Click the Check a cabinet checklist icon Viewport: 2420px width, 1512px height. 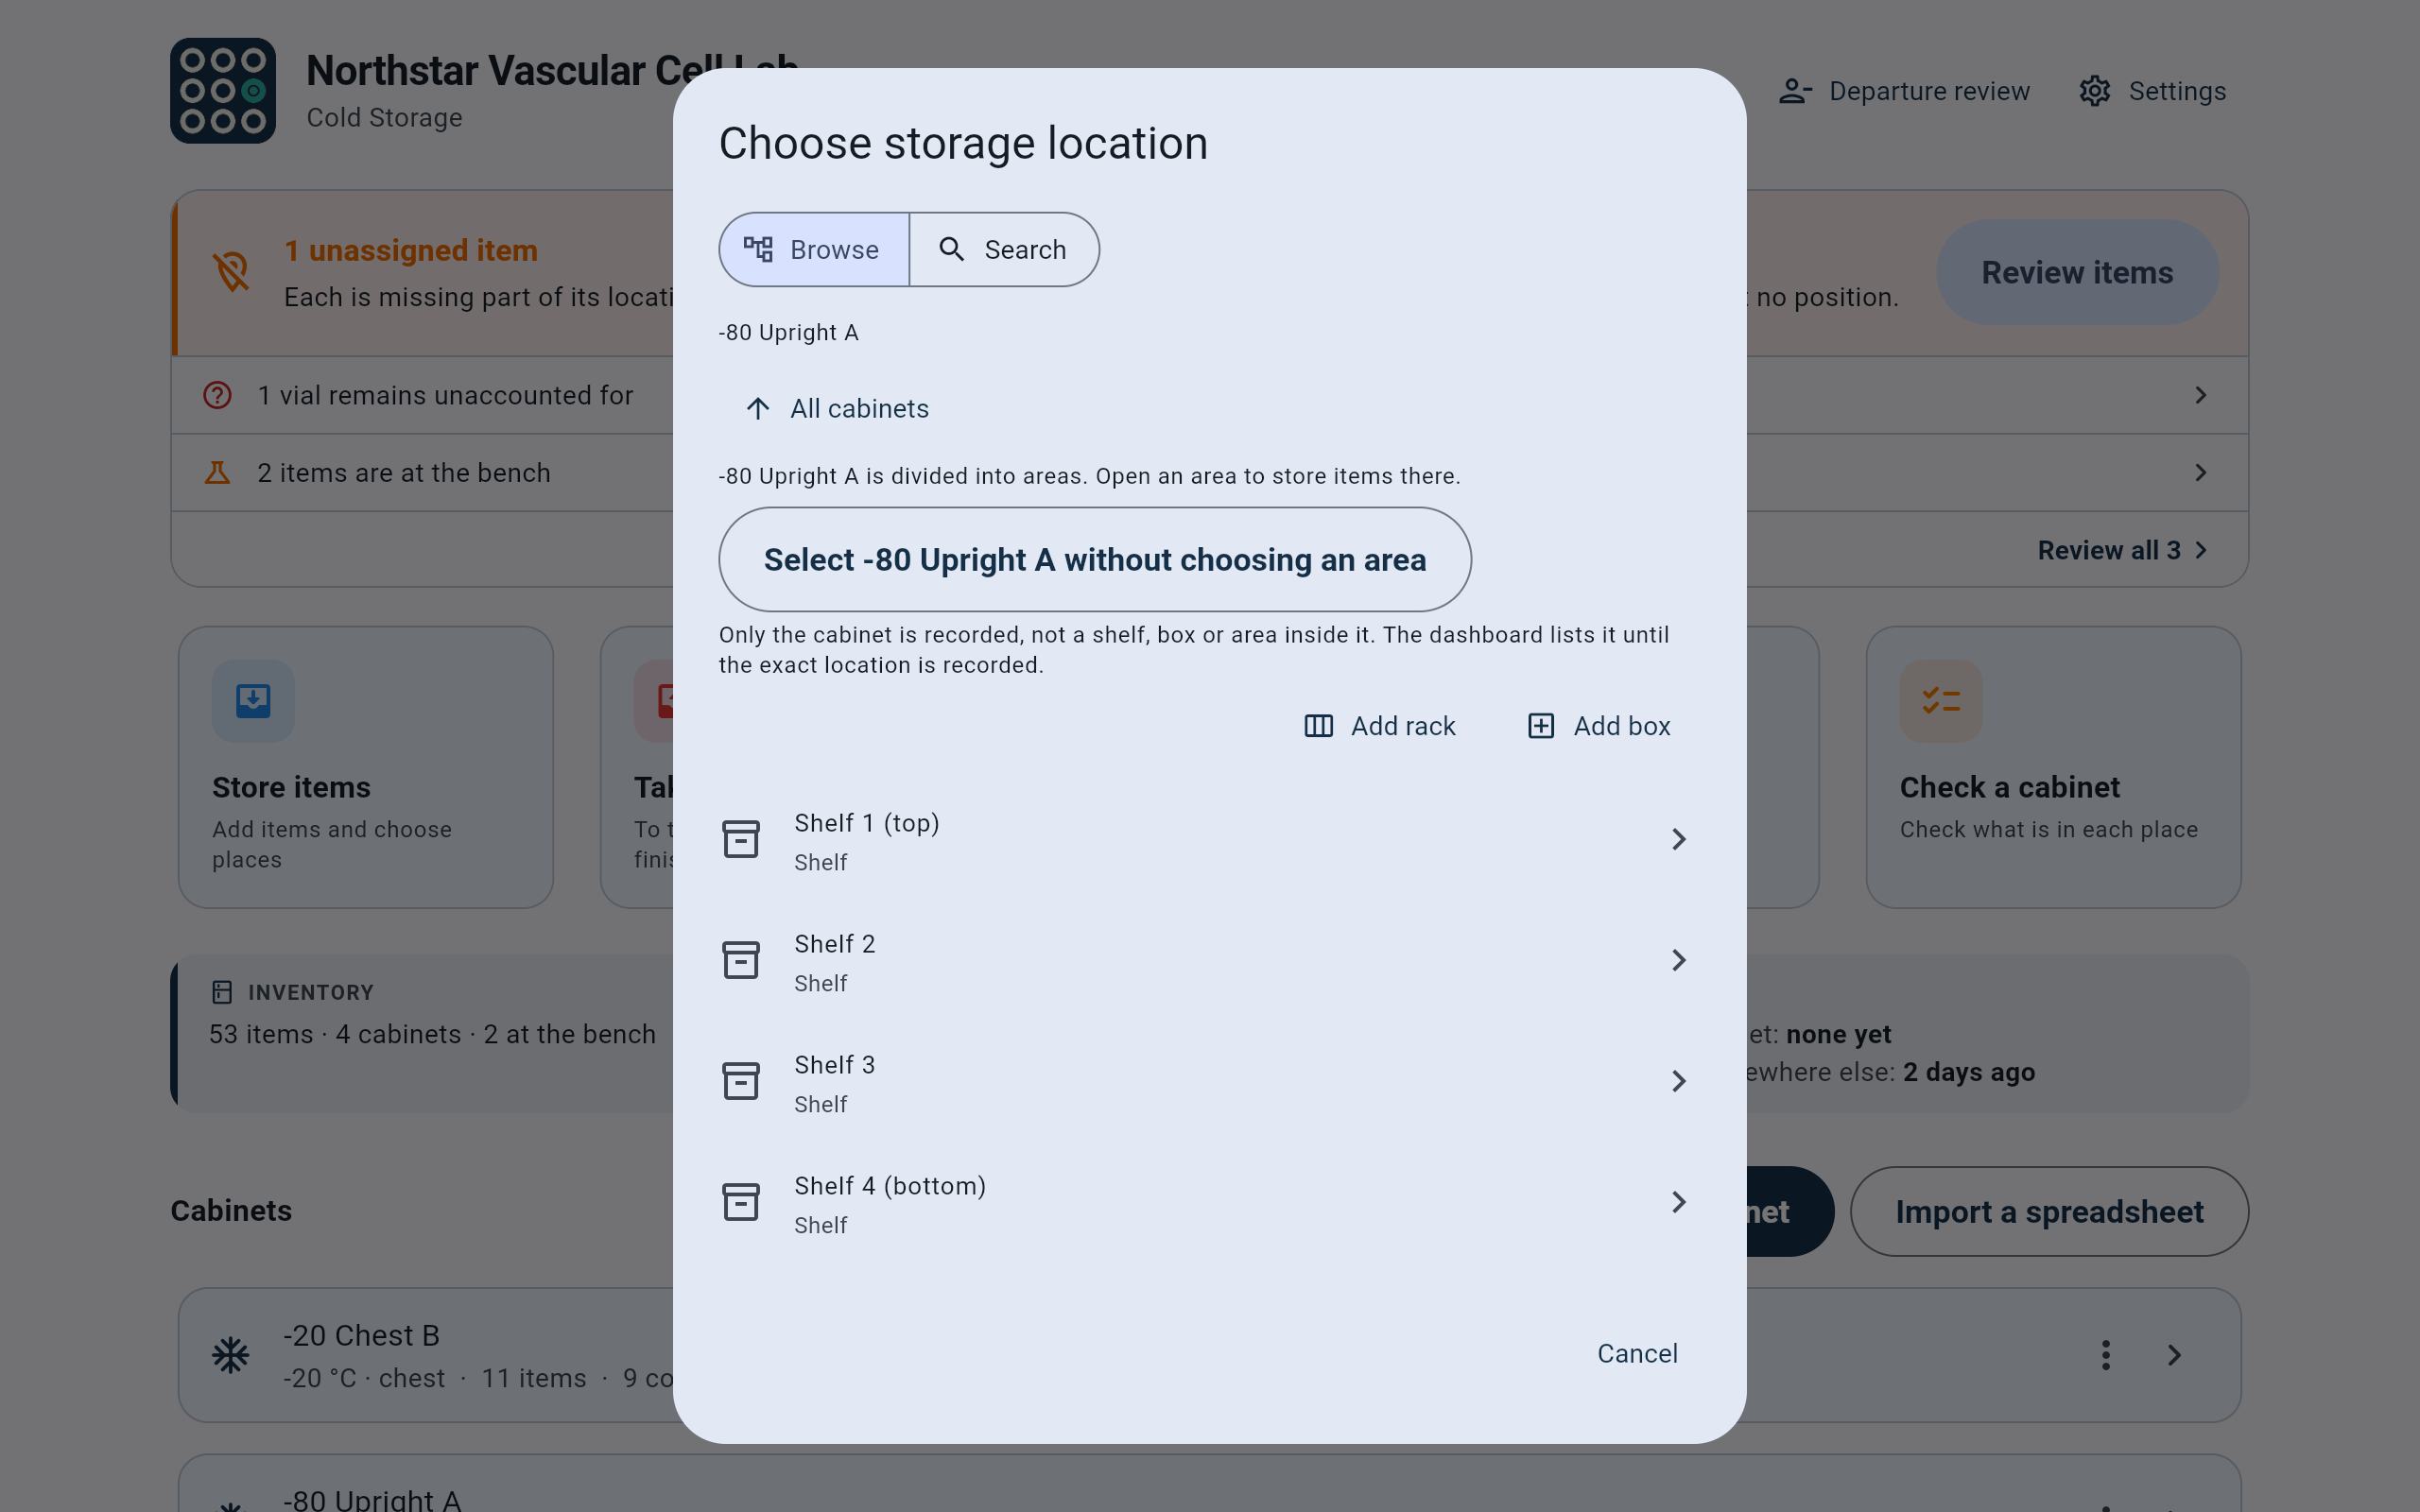point(1941,701)
